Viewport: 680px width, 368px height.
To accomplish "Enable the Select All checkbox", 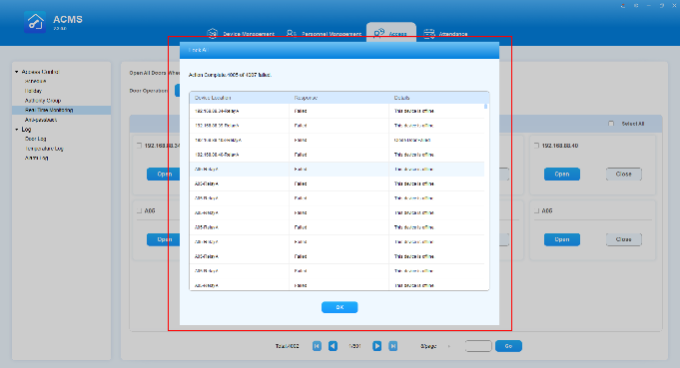I will pyautogui.click(x=611, y=124).
